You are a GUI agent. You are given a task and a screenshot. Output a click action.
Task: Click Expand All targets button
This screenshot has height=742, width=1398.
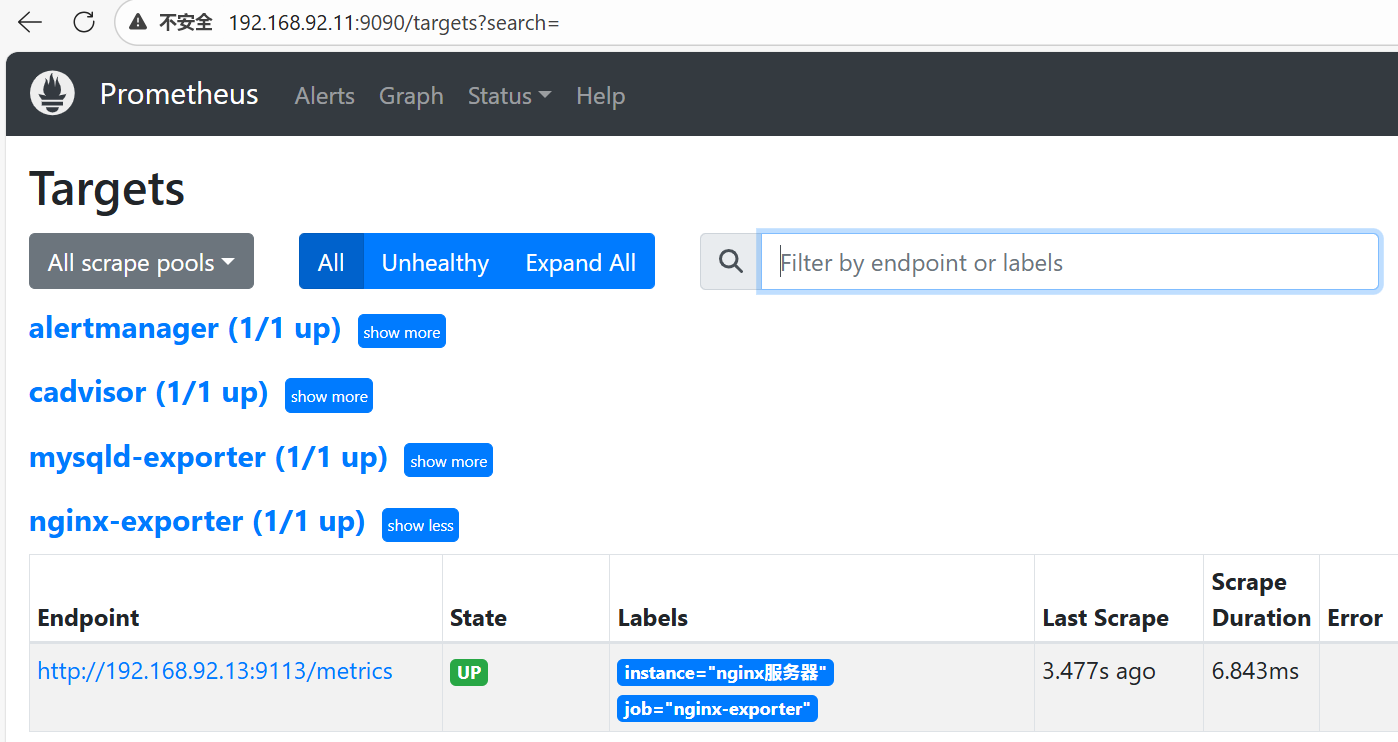click(581, 262)
